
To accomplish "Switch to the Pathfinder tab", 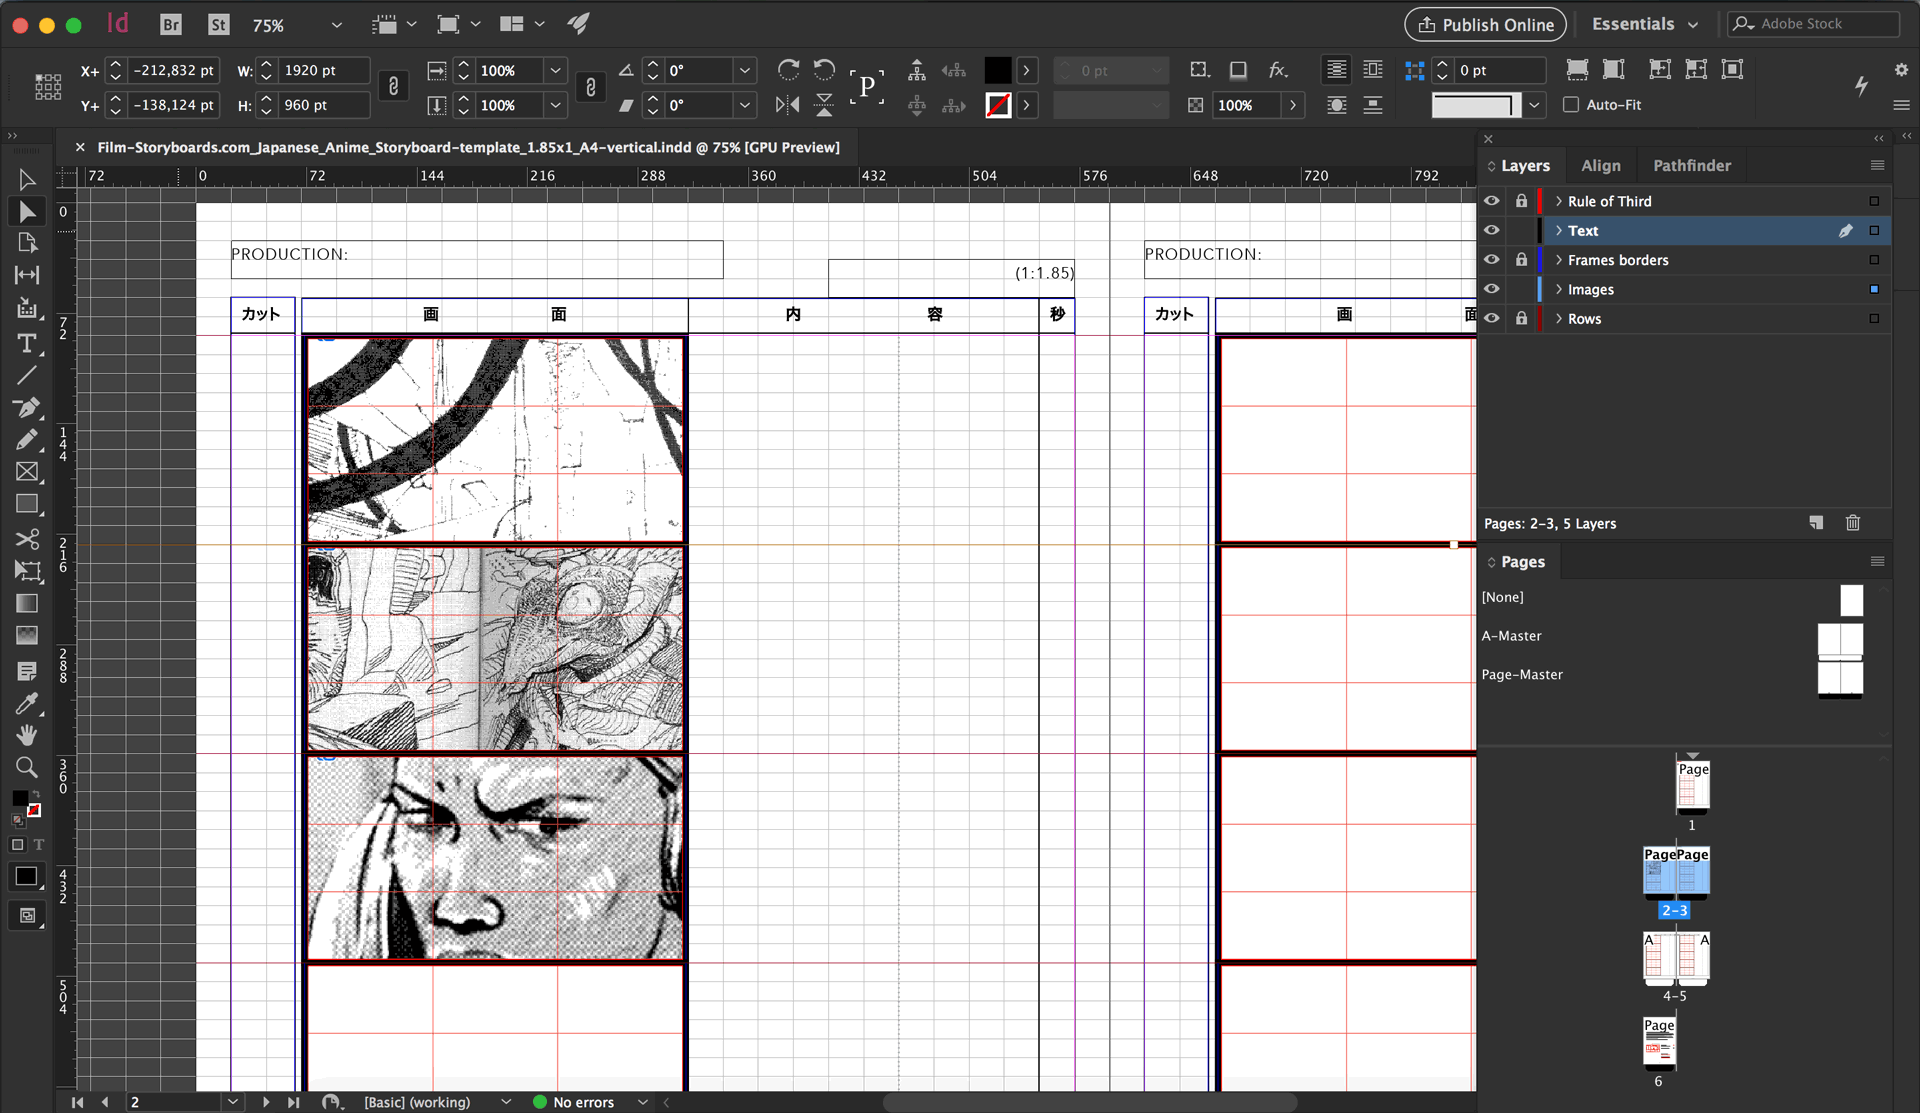I will (x=1691, y=166).
